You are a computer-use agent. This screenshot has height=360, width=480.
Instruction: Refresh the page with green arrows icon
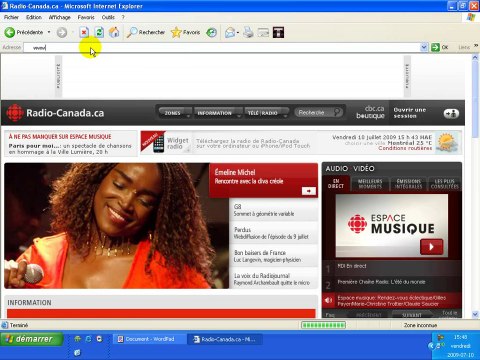click(x=99, y=32)
